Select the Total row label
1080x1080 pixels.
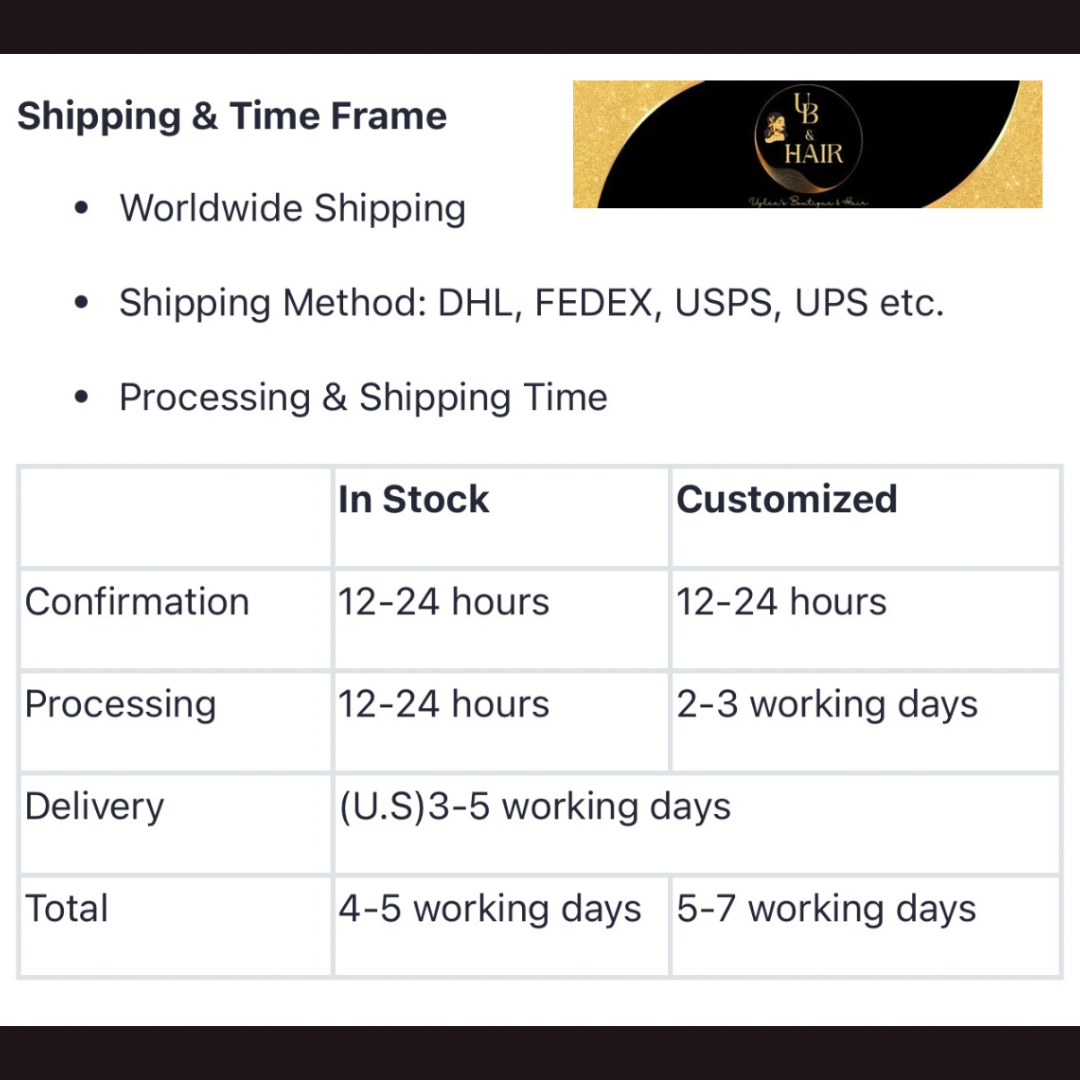point(67,909)
